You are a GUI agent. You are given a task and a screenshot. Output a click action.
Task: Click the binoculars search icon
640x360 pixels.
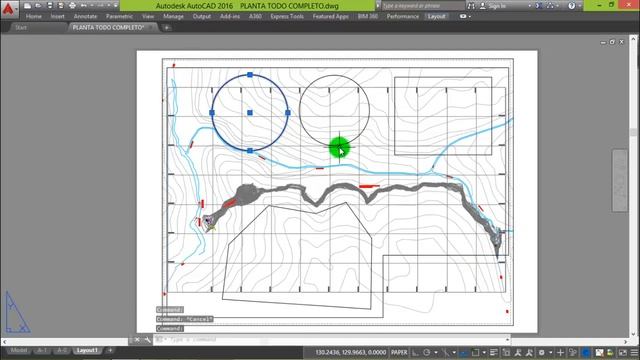(471, 6)
